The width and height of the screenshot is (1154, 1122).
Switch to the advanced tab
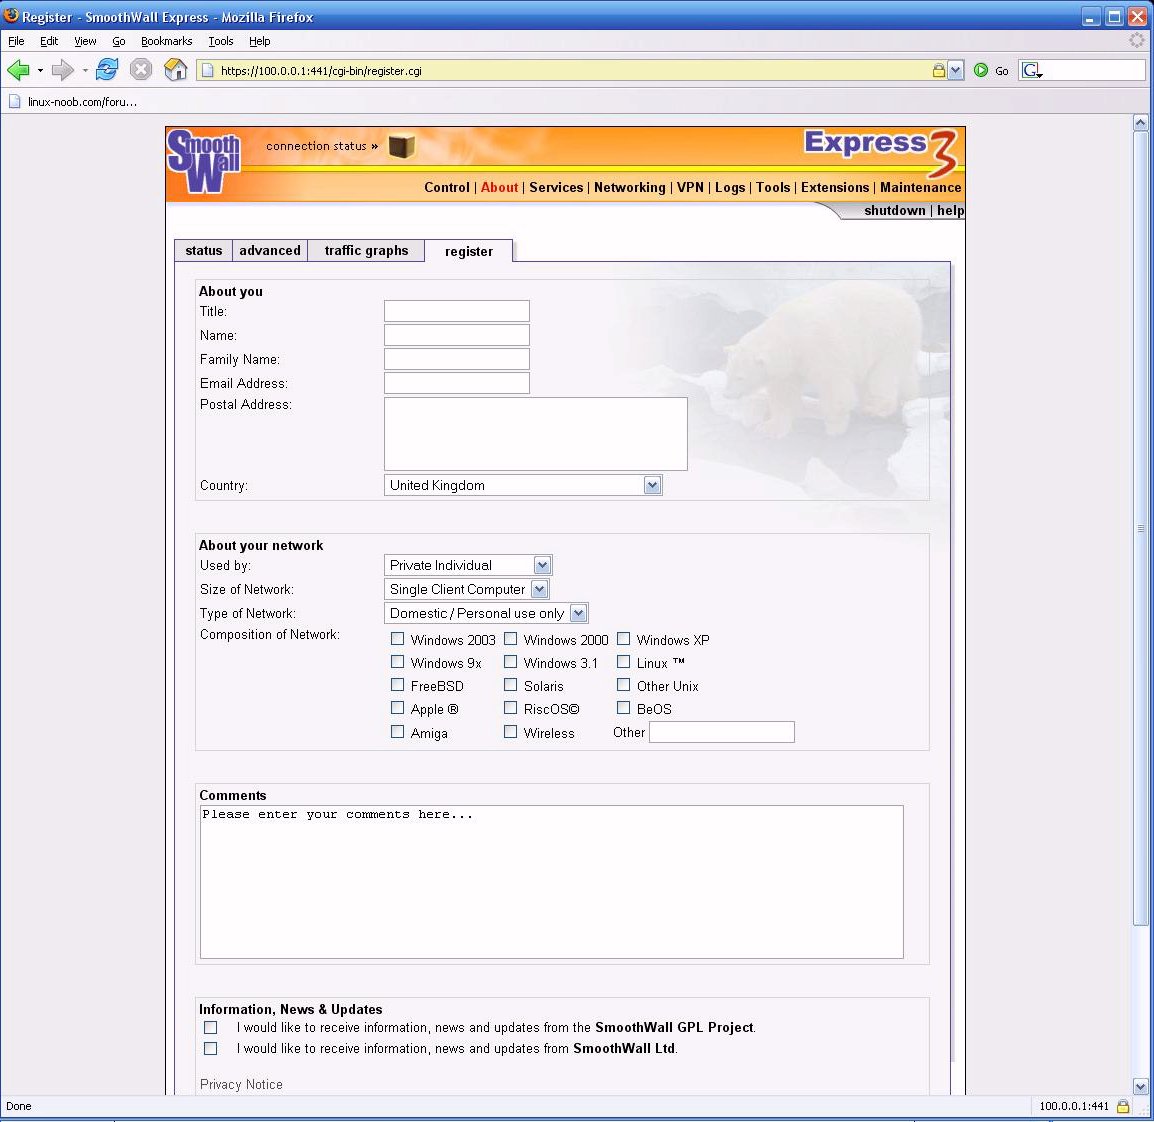tap(270, 251)
